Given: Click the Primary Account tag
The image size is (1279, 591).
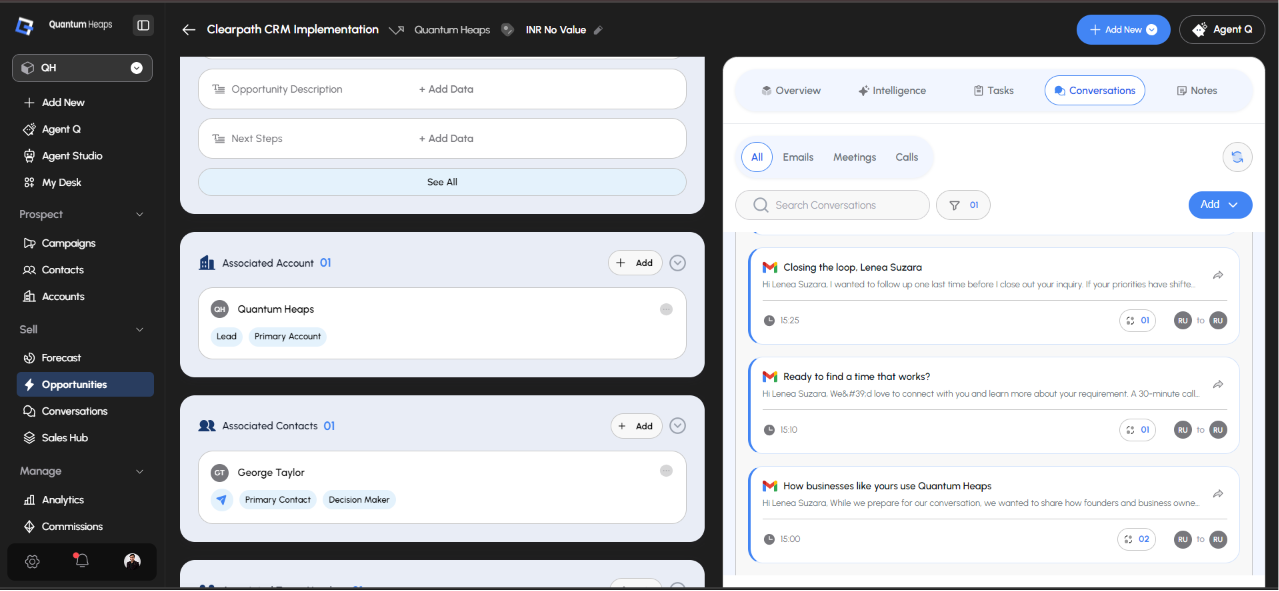Looking at the screenshot, I should point(288,337).
